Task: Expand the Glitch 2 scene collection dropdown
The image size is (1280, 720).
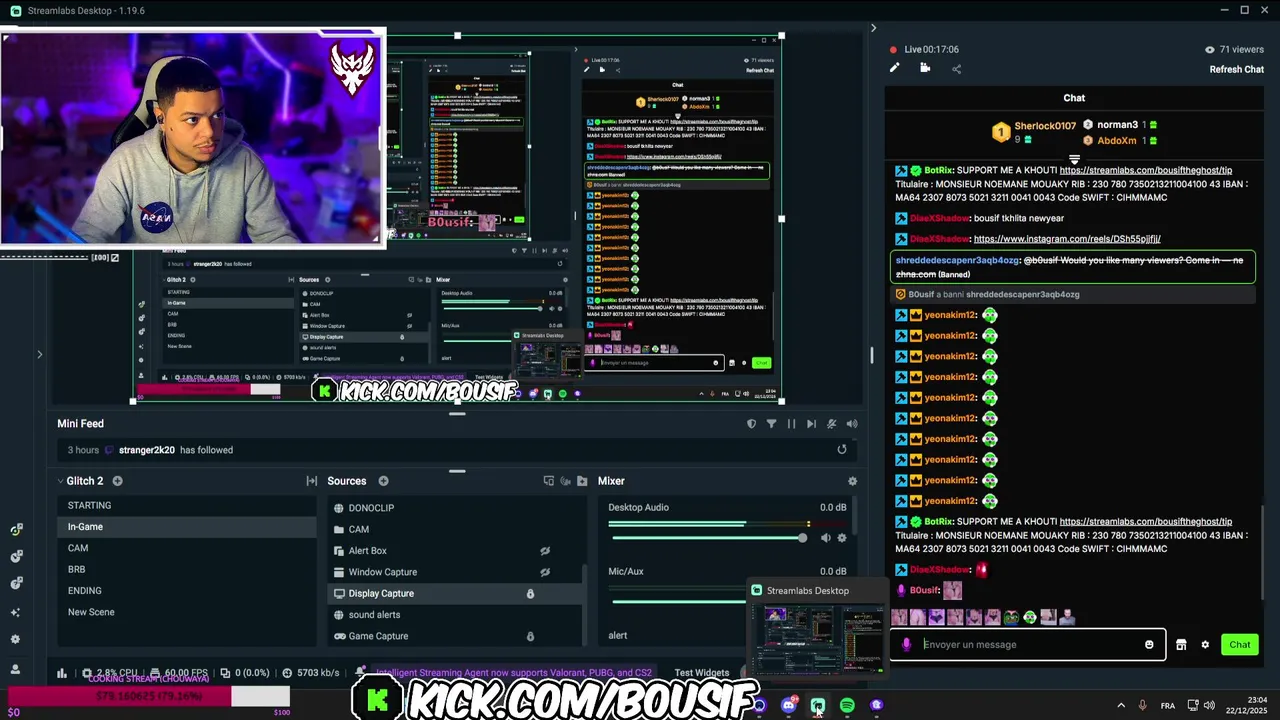Action: click(61, 481)
